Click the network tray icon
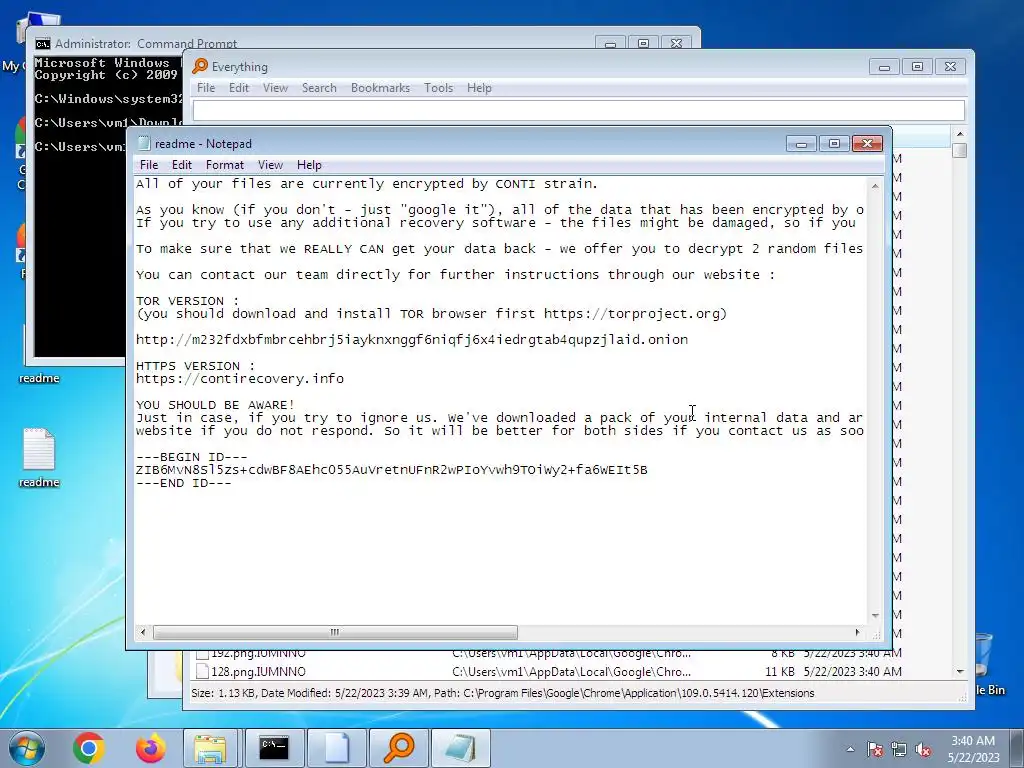Screen dimensions: 1024x768 [x=899, y=749]
